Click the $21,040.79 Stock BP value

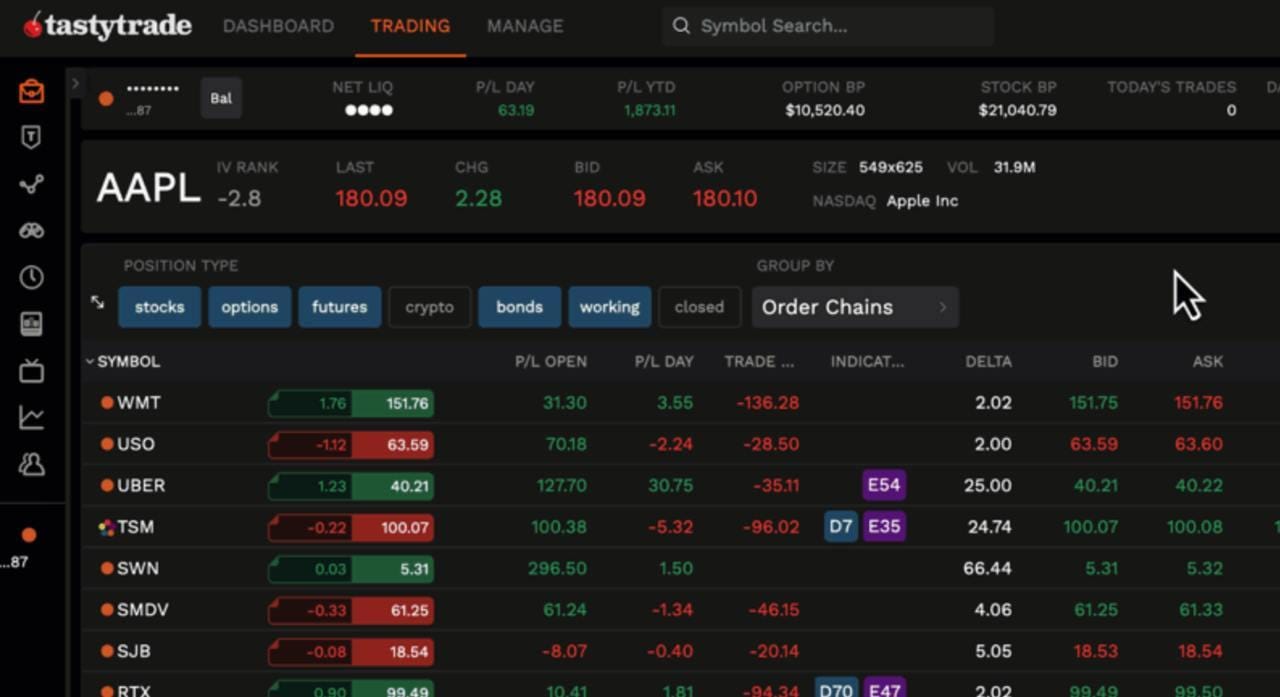(1017, 110)
